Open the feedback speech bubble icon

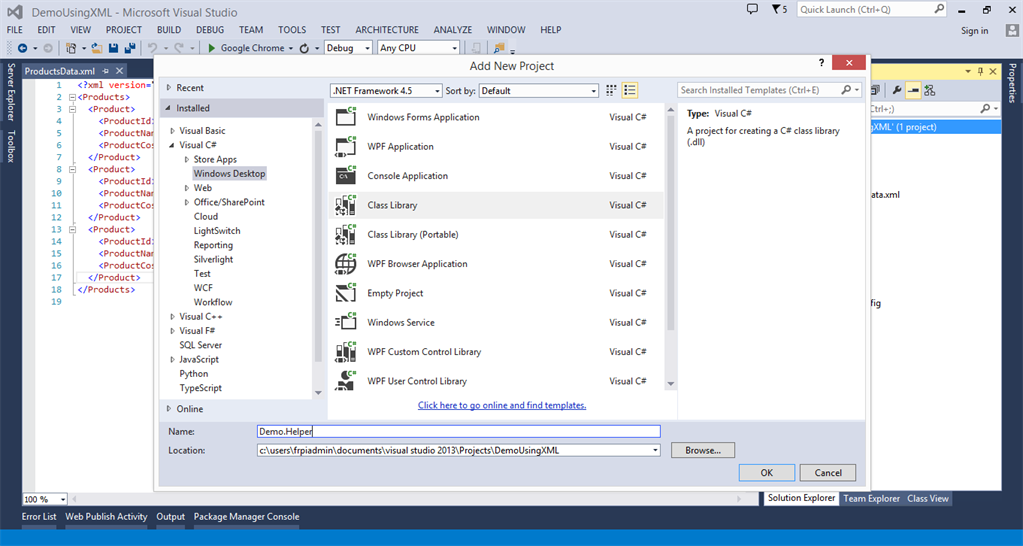pos(753,9)
